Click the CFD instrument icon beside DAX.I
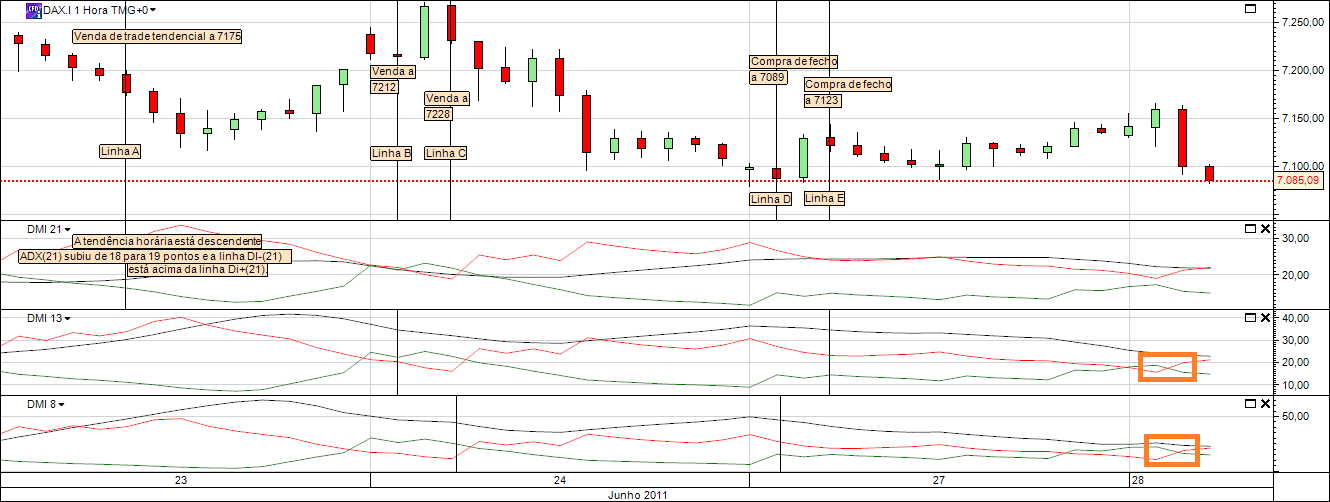This screenshot has width=1330, height=502. pyautogui.click(x=34, y=9)
